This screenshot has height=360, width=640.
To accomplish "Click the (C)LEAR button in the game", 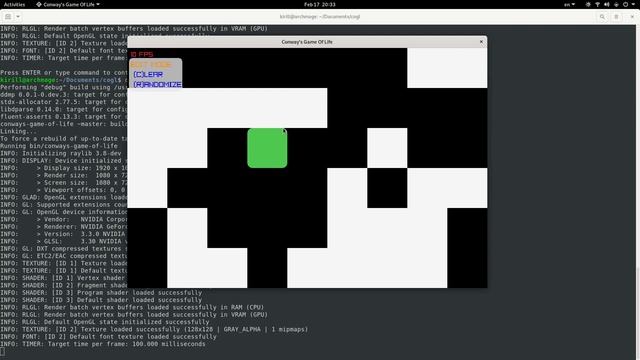I will (x=148, y=74).
